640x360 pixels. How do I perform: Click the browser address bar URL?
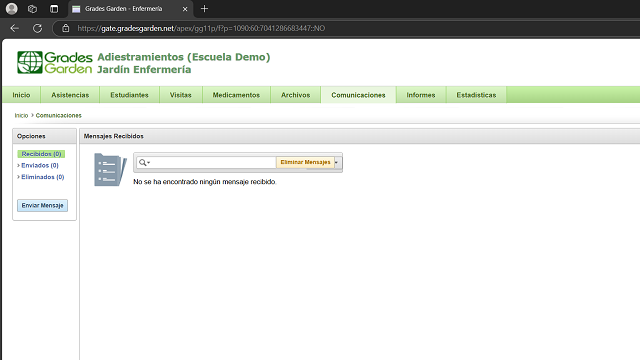tap(201, 28)
